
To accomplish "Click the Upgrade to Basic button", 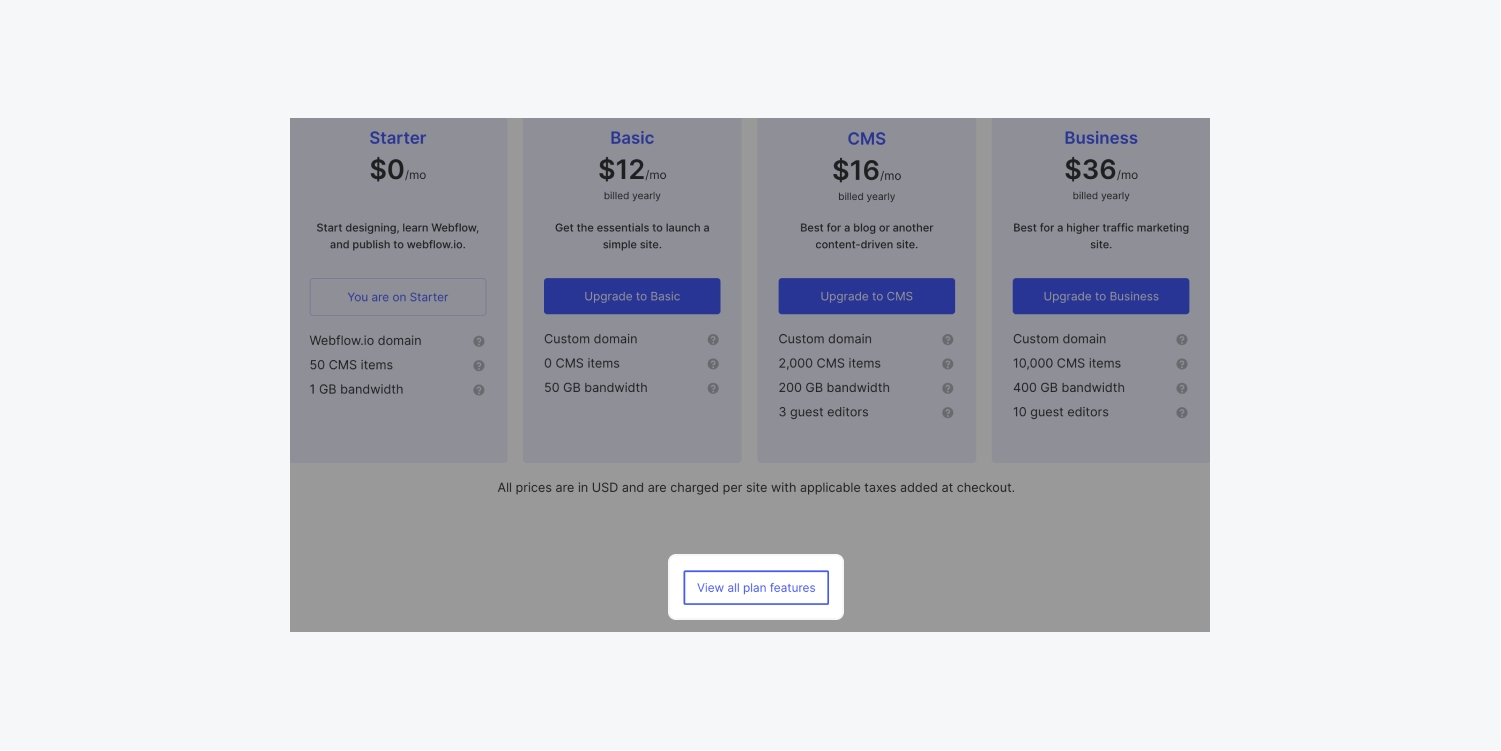I will (x=632, y=297).
